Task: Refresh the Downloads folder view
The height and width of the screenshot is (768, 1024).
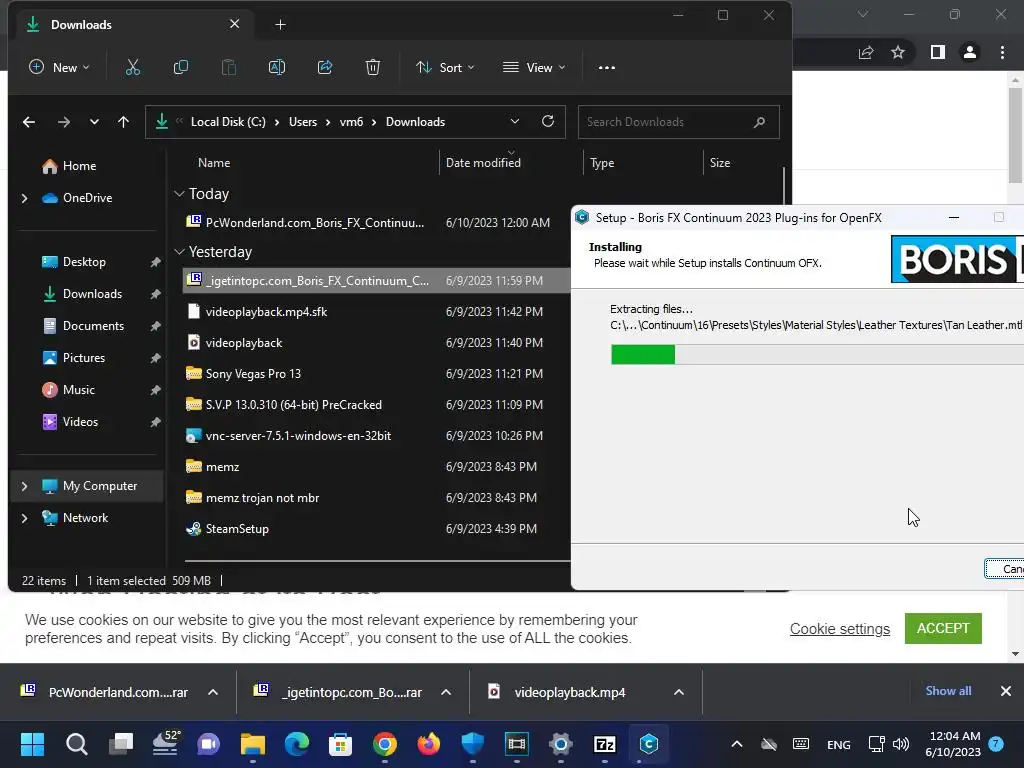Action: 548,121
